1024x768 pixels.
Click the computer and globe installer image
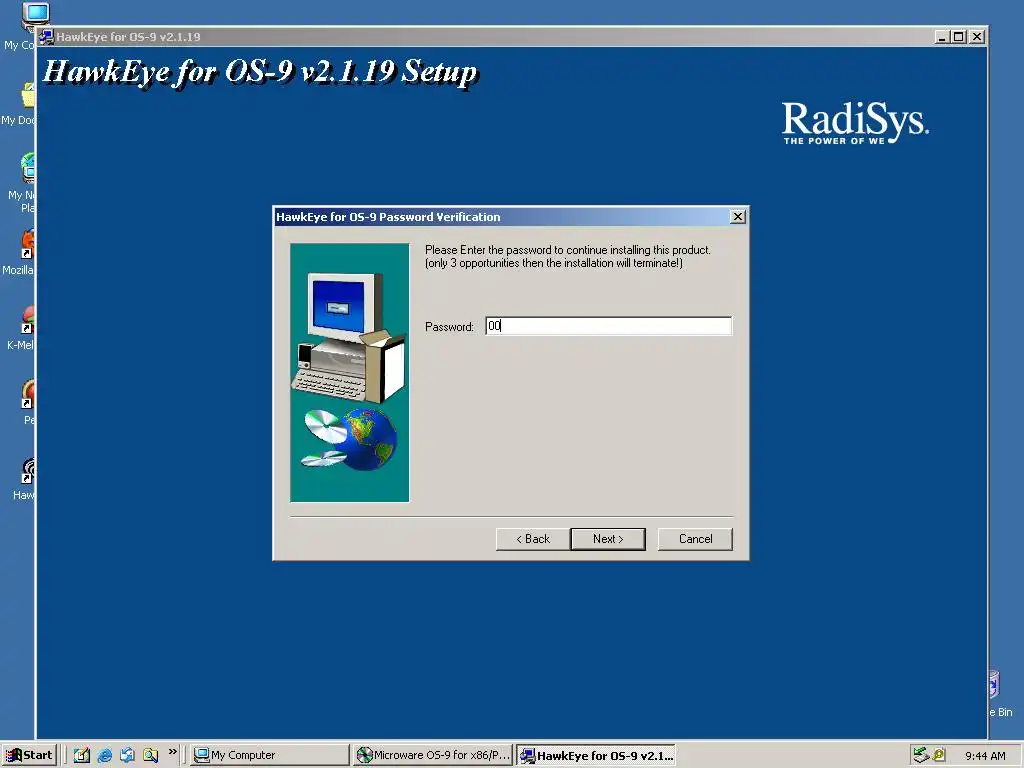pos(349,372)
